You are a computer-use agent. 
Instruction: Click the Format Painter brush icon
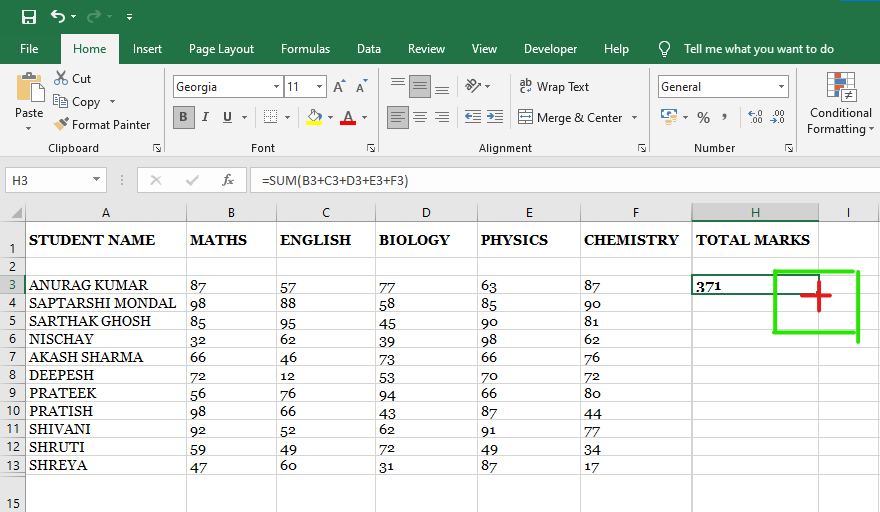61,125
